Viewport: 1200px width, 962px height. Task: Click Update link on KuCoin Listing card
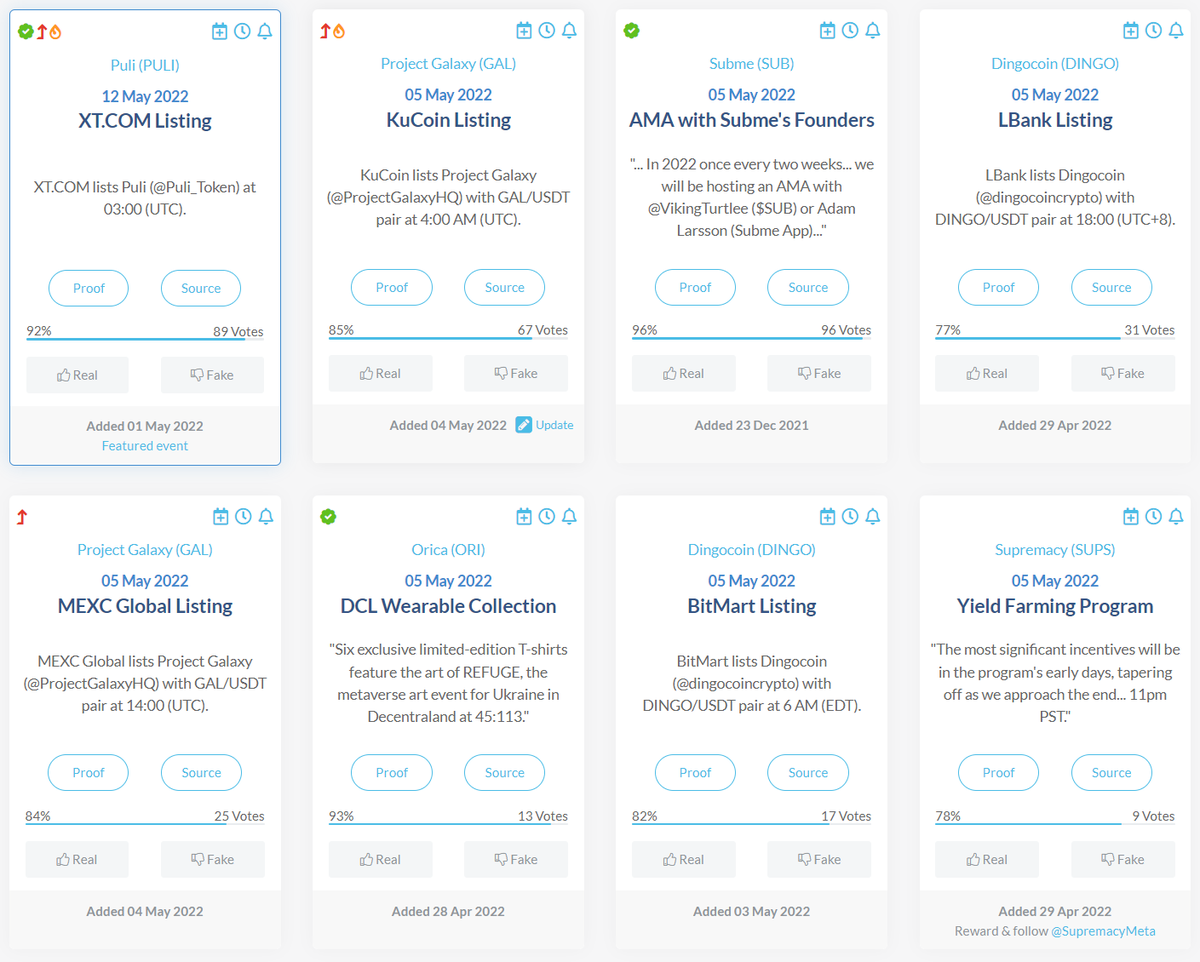pyautogui.click(x=545, y=425)
